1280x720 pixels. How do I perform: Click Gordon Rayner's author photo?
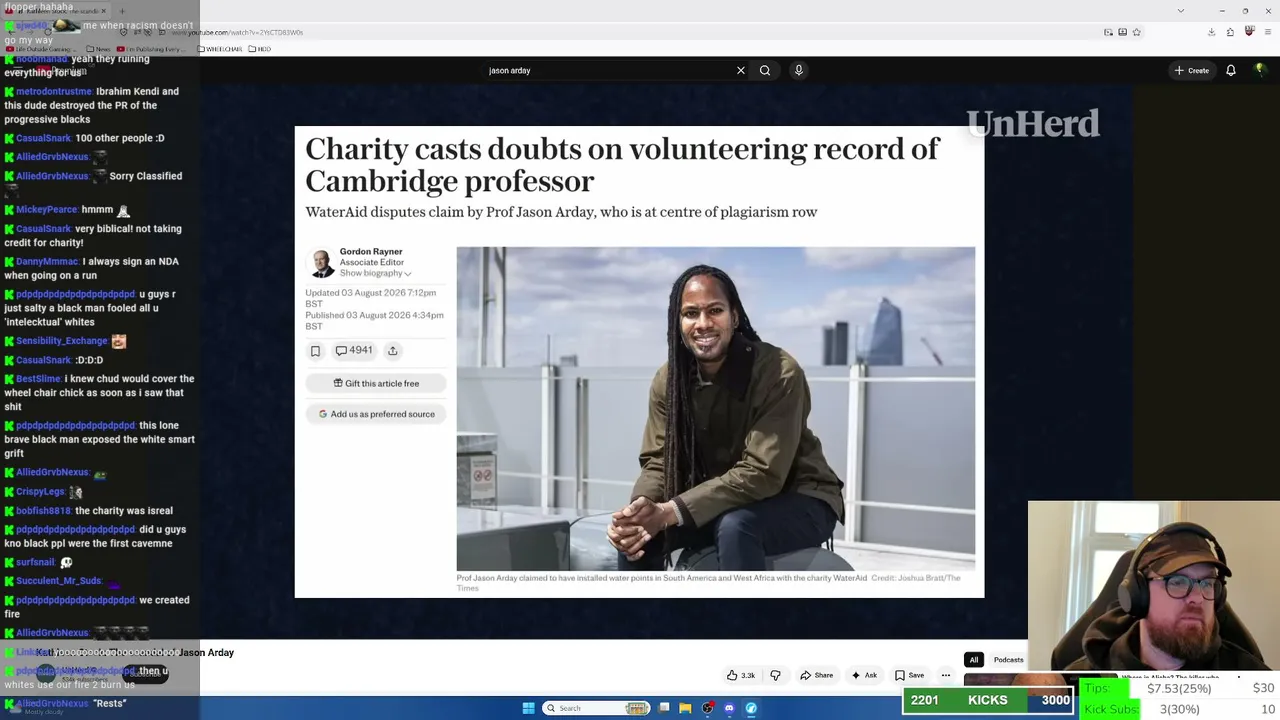pos(321,263)
